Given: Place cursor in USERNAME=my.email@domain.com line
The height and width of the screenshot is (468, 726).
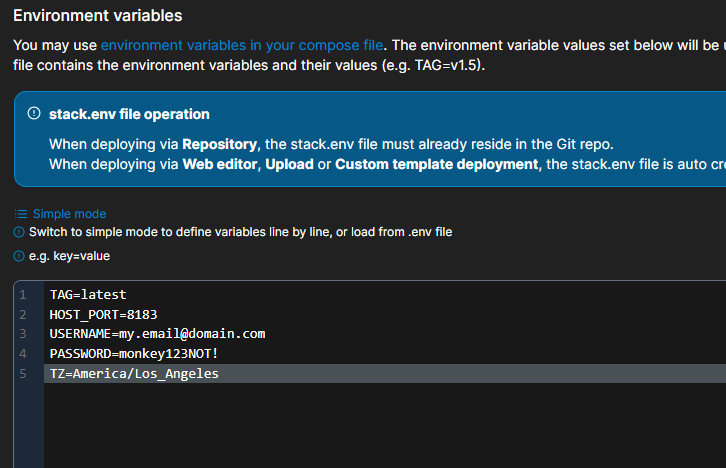Looking at the screenshot, I should 157,334.
